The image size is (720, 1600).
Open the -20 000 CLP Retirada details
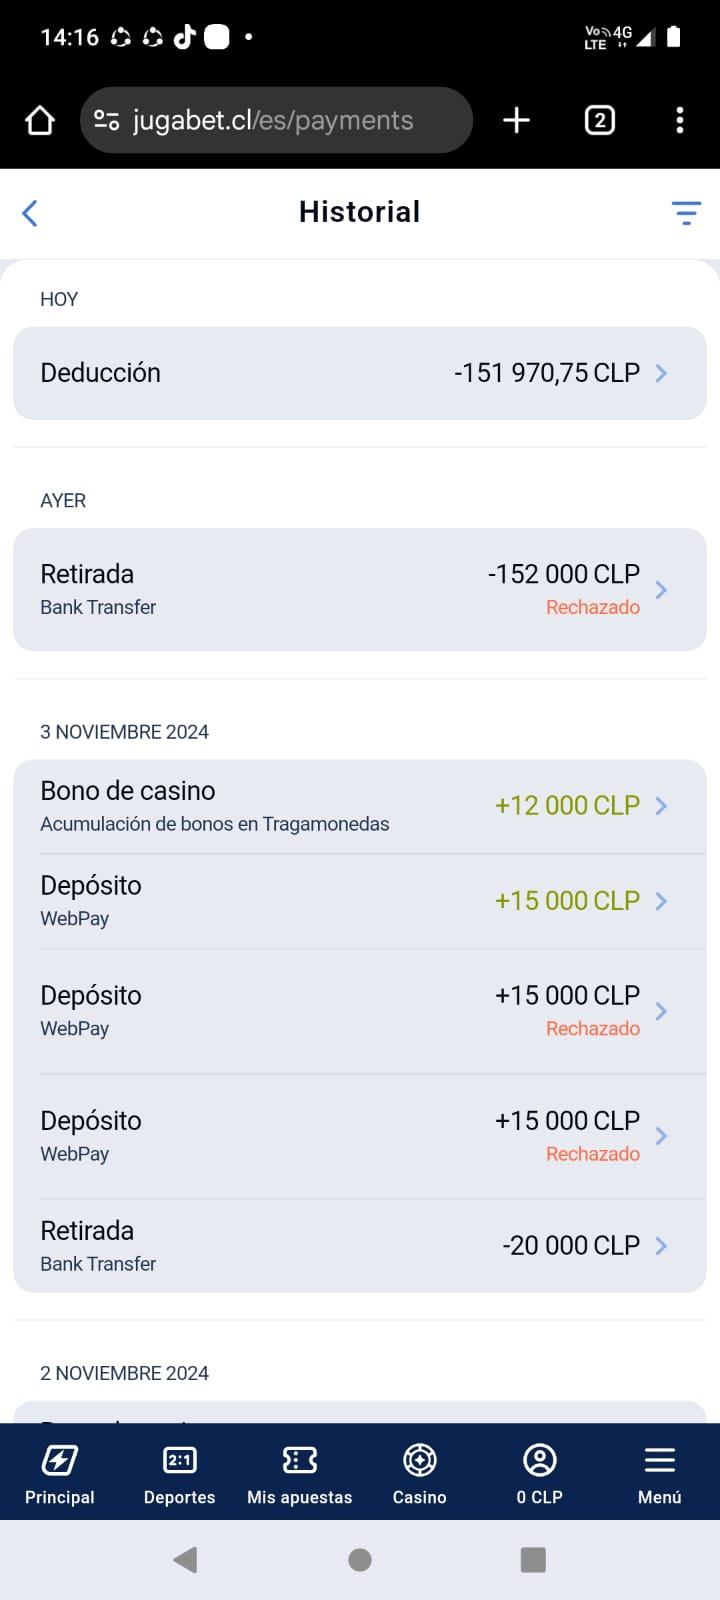point(360,1246)
